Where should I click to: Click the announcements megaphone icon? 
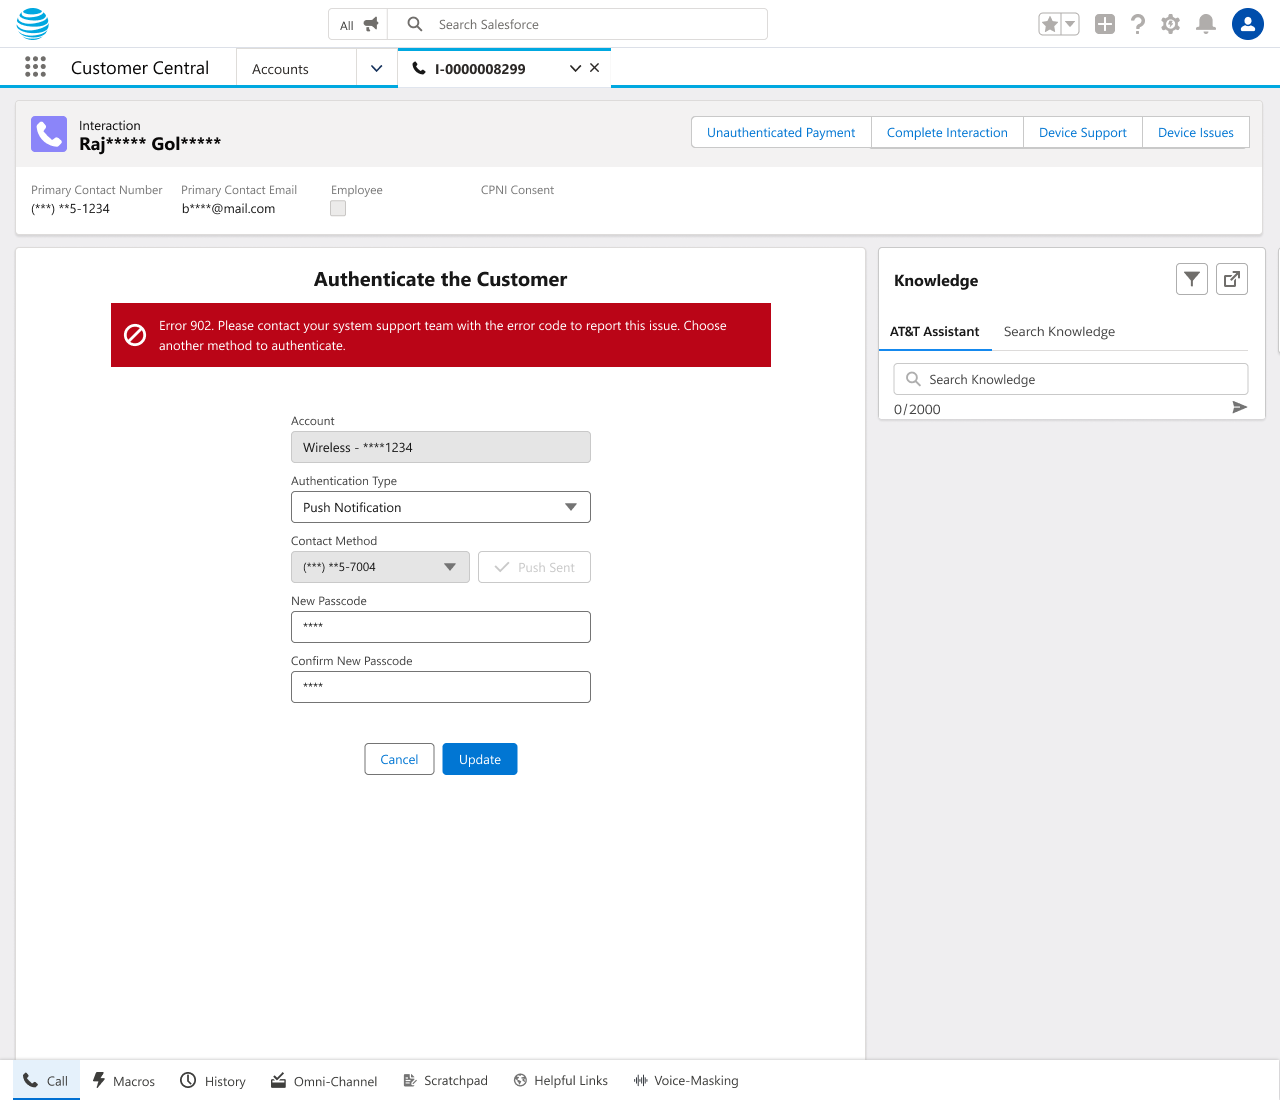point(371,24)
